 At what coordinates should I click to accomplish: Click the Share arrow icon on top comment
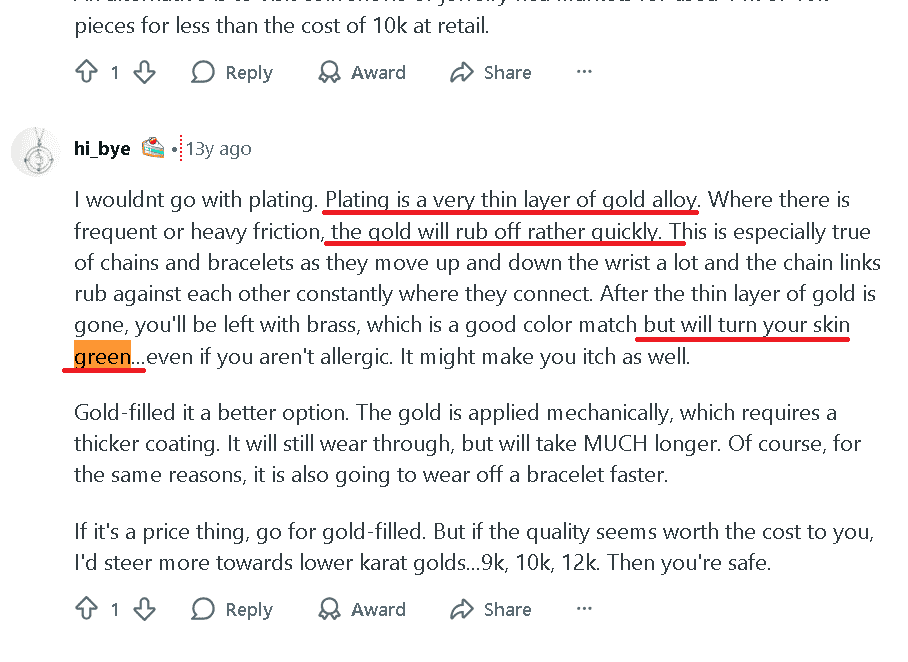[x=461, y=72]
